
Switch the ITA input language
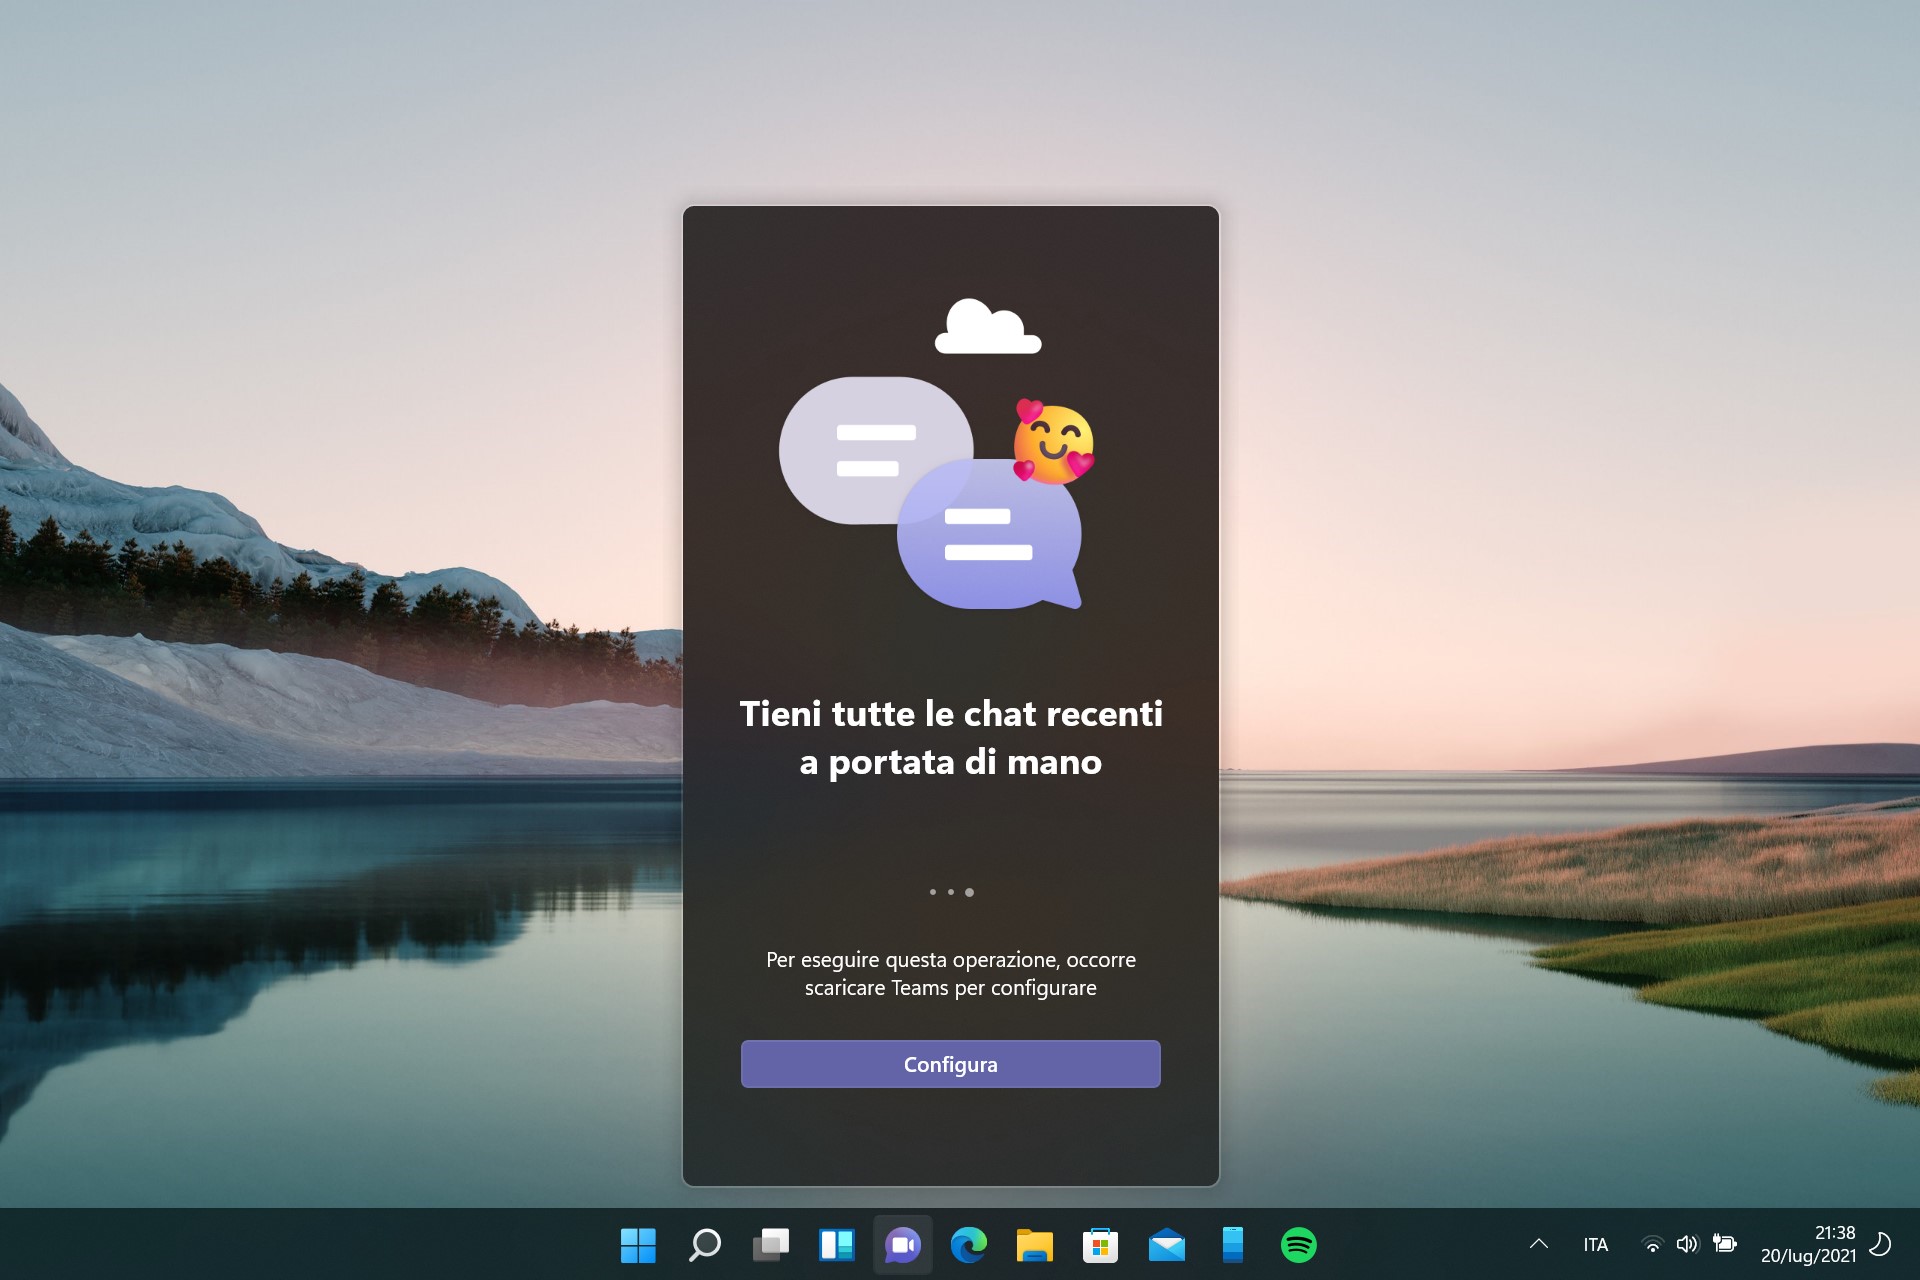[x=1595, y=1245]
